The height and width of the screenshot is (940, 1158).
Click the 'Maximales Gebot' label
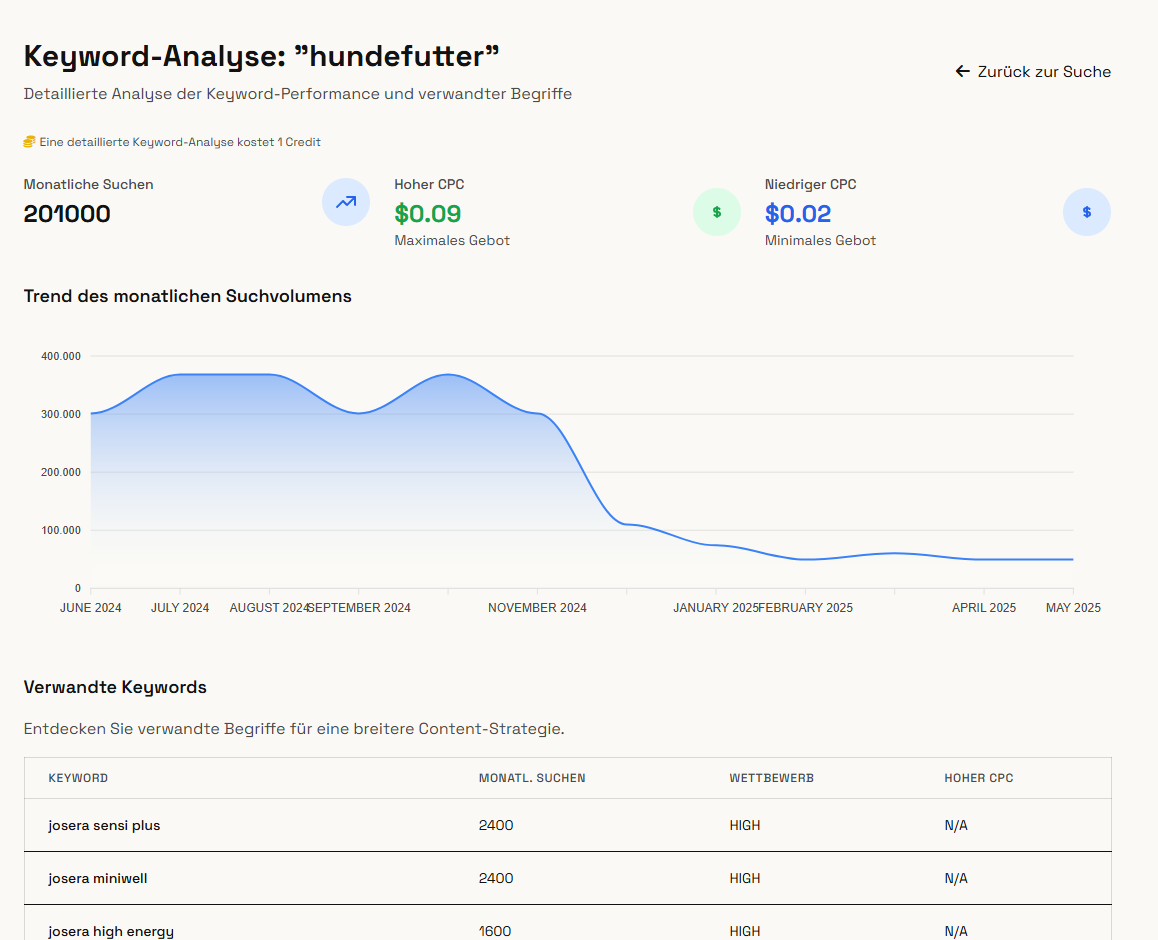452,240
